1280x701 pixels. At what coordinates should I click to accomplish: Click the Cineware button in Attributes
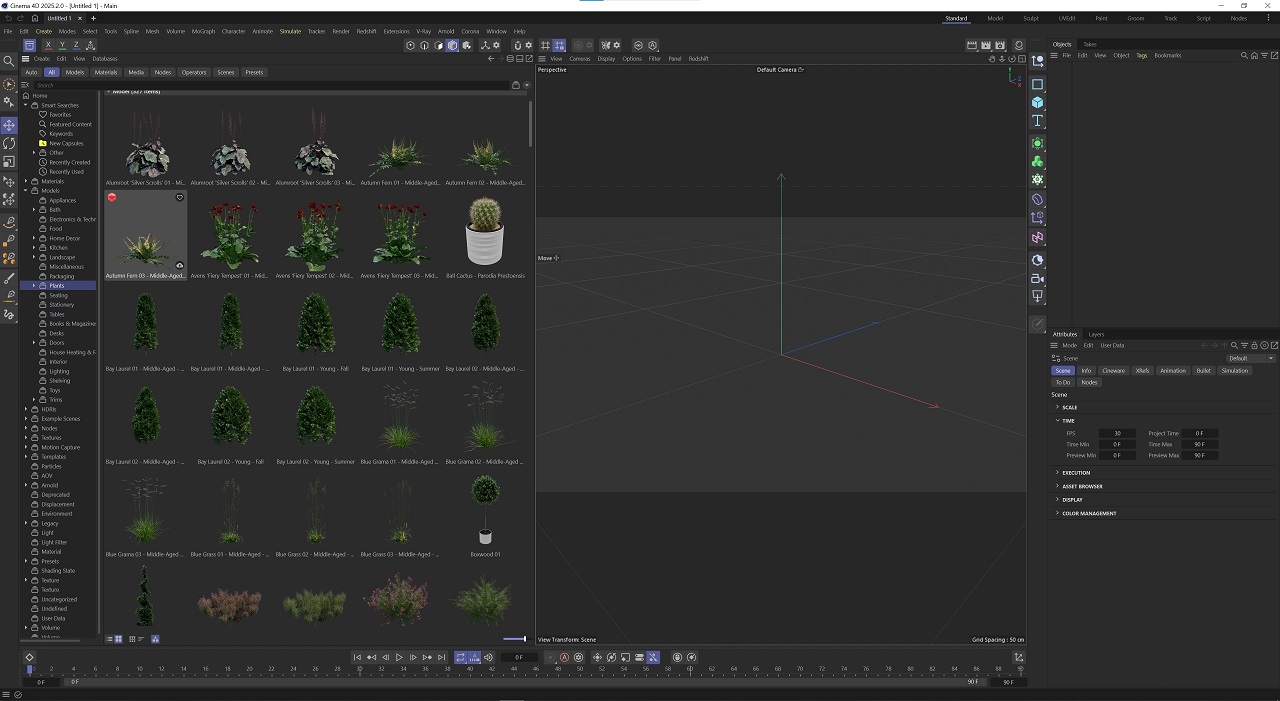[1113, 371]
